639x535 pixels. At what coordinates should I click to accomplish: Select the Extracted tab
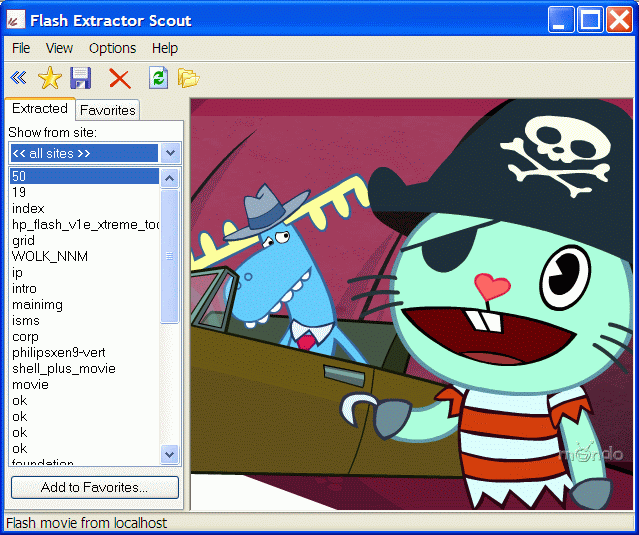point(40,109)
